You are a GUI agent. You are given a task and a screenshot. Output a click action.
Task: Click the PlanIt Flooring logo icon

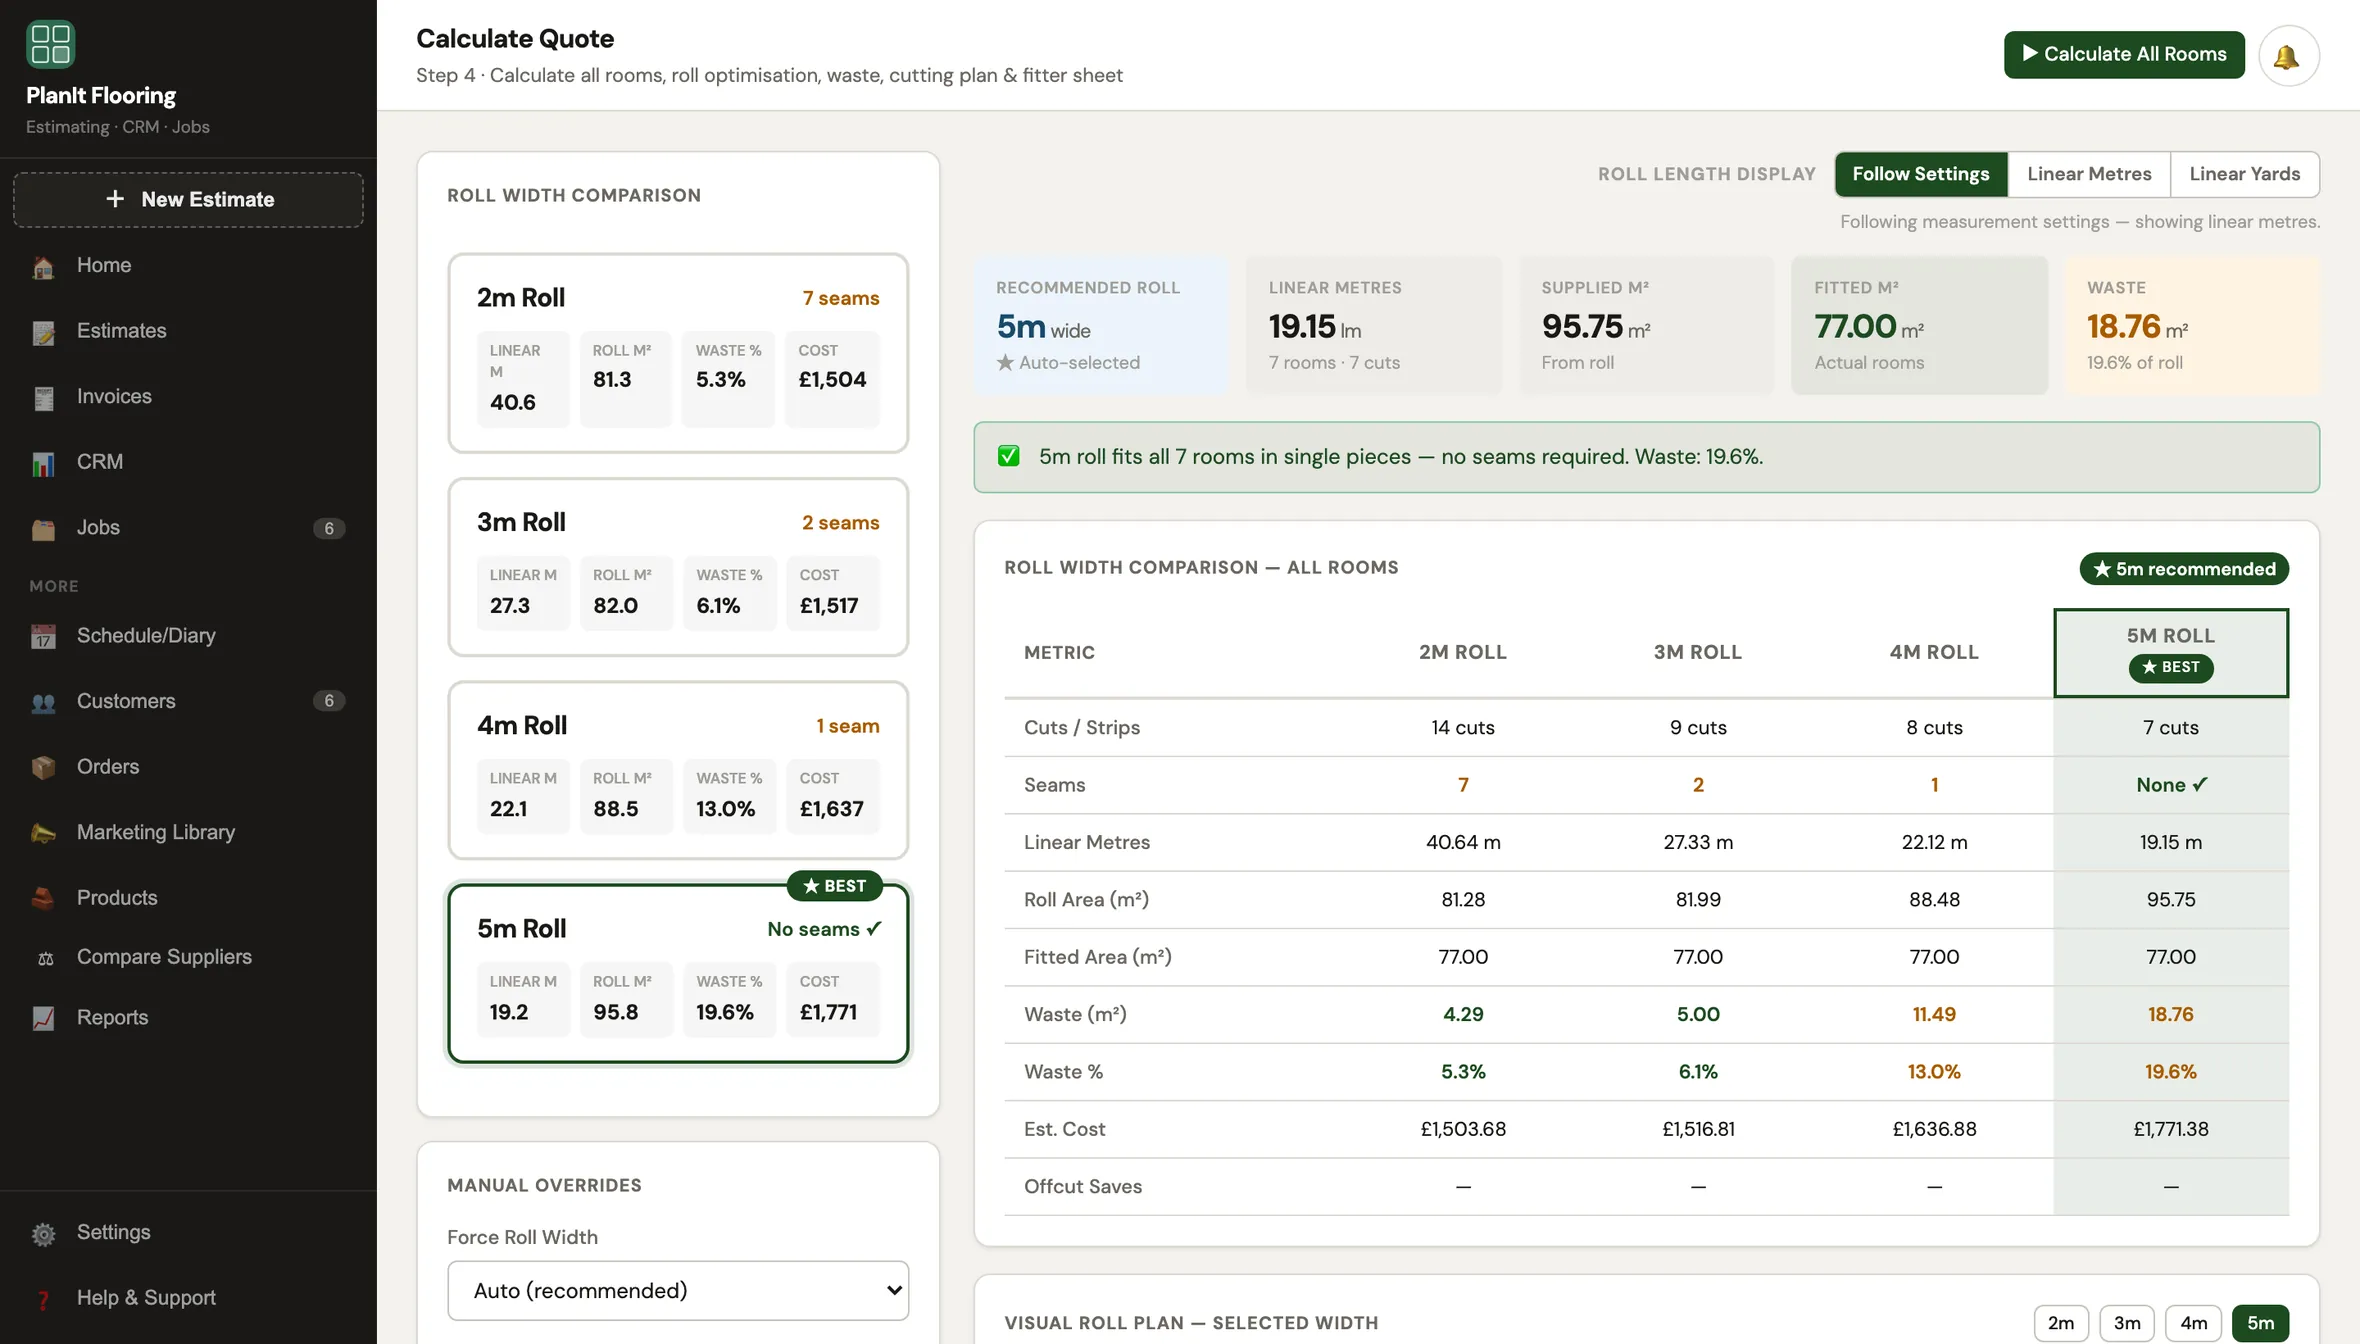tap(50, 44)
